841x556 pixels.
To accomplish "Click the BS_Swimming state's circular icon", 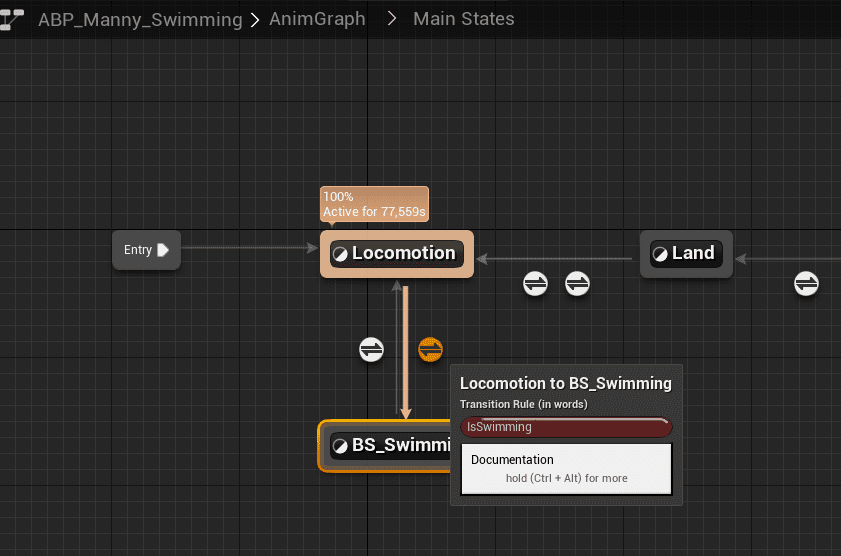I will coord(340,446).
